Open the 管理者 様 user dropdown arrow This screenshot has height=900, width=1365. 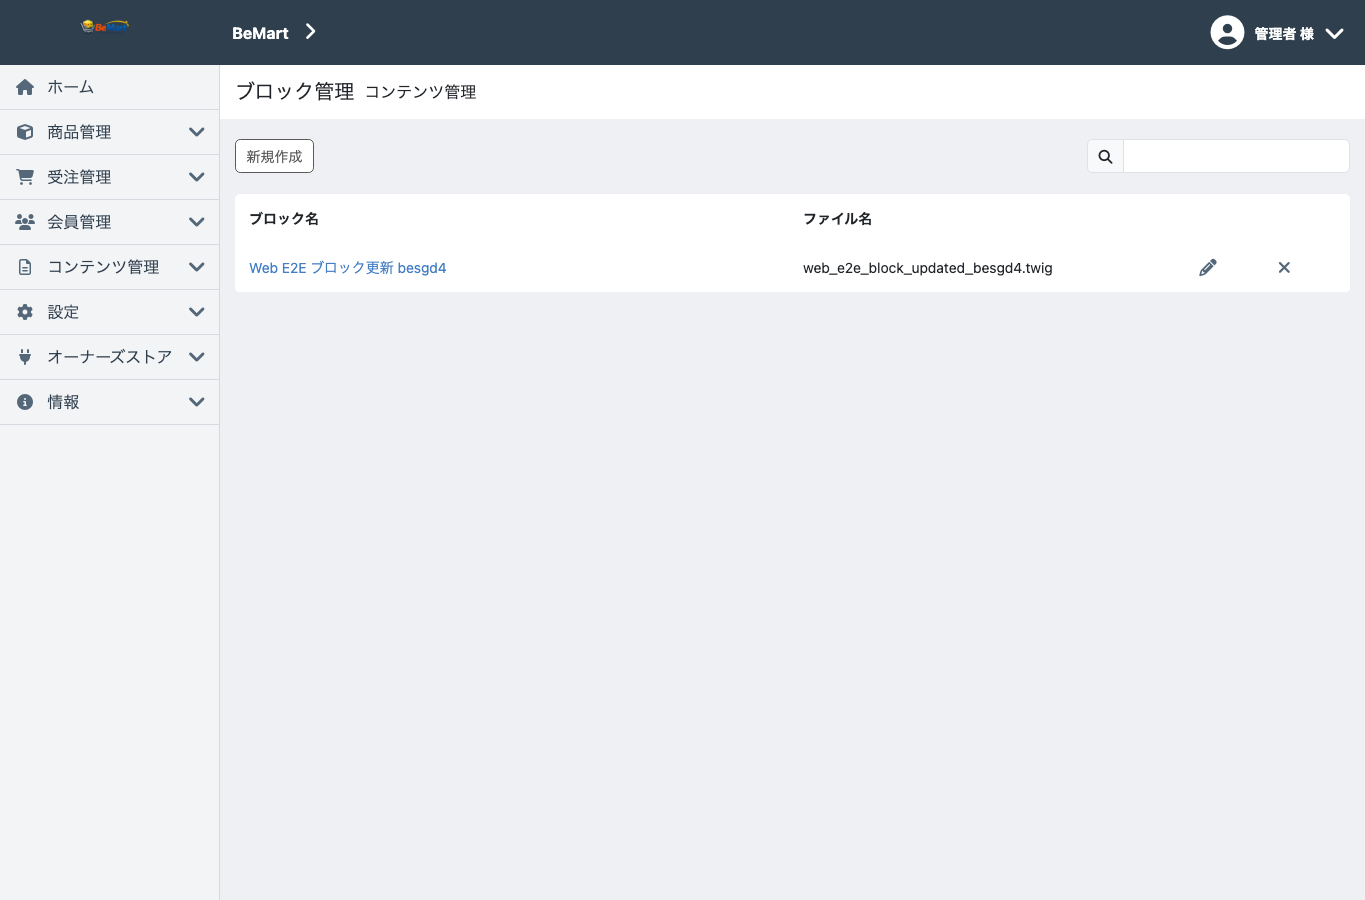tap(1334, 33)
